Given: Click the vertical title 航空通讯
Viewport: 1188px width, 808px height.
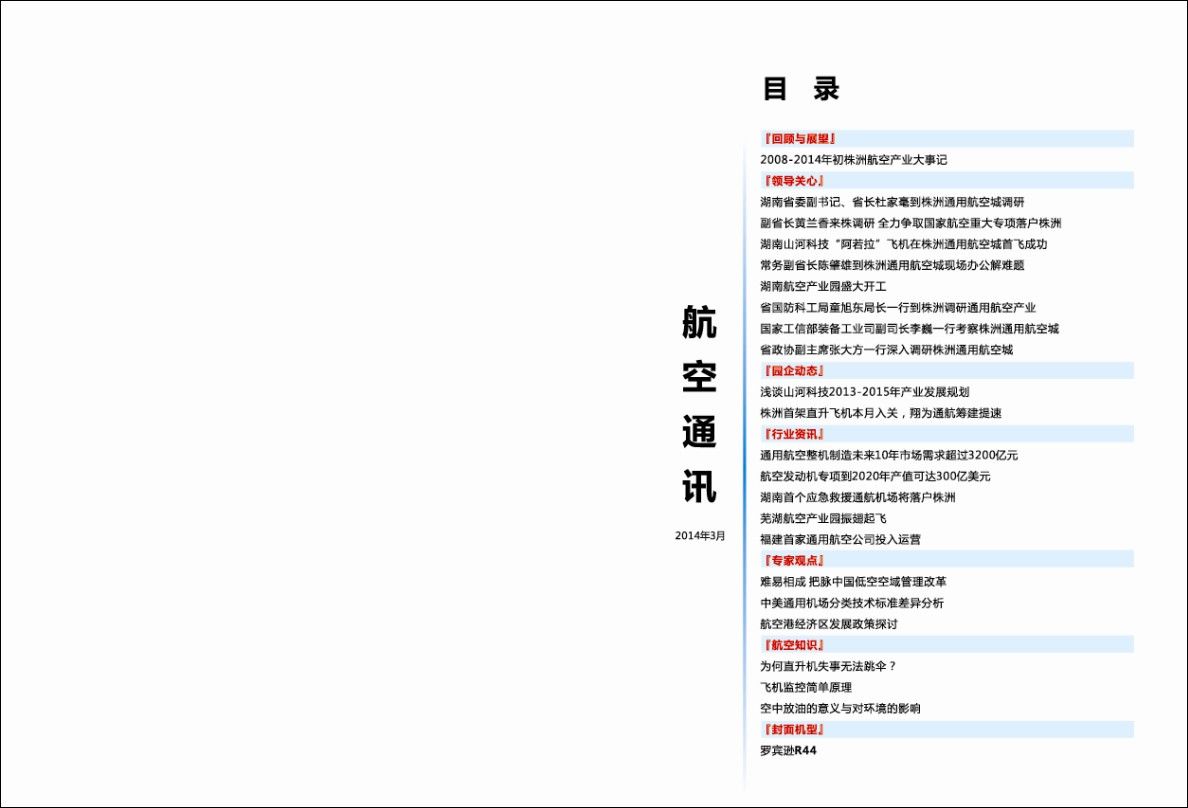Looking at the screenshot, I should pos(699,404).
